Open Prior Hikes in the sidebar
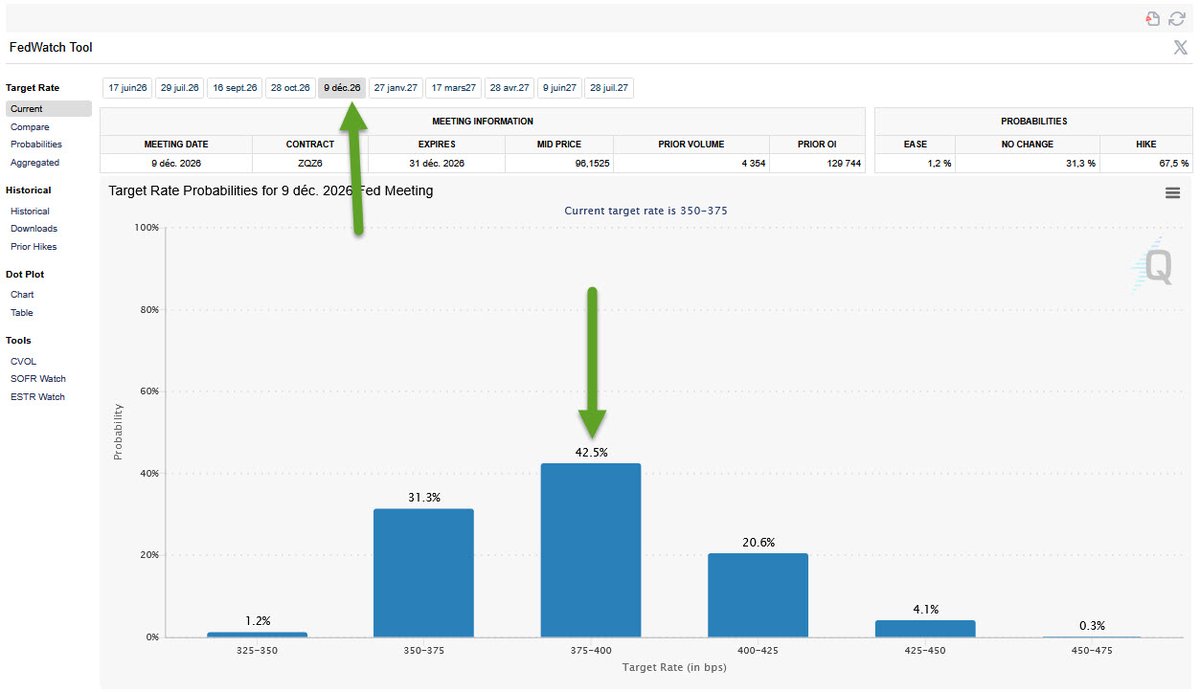 [x=34, y=246]
